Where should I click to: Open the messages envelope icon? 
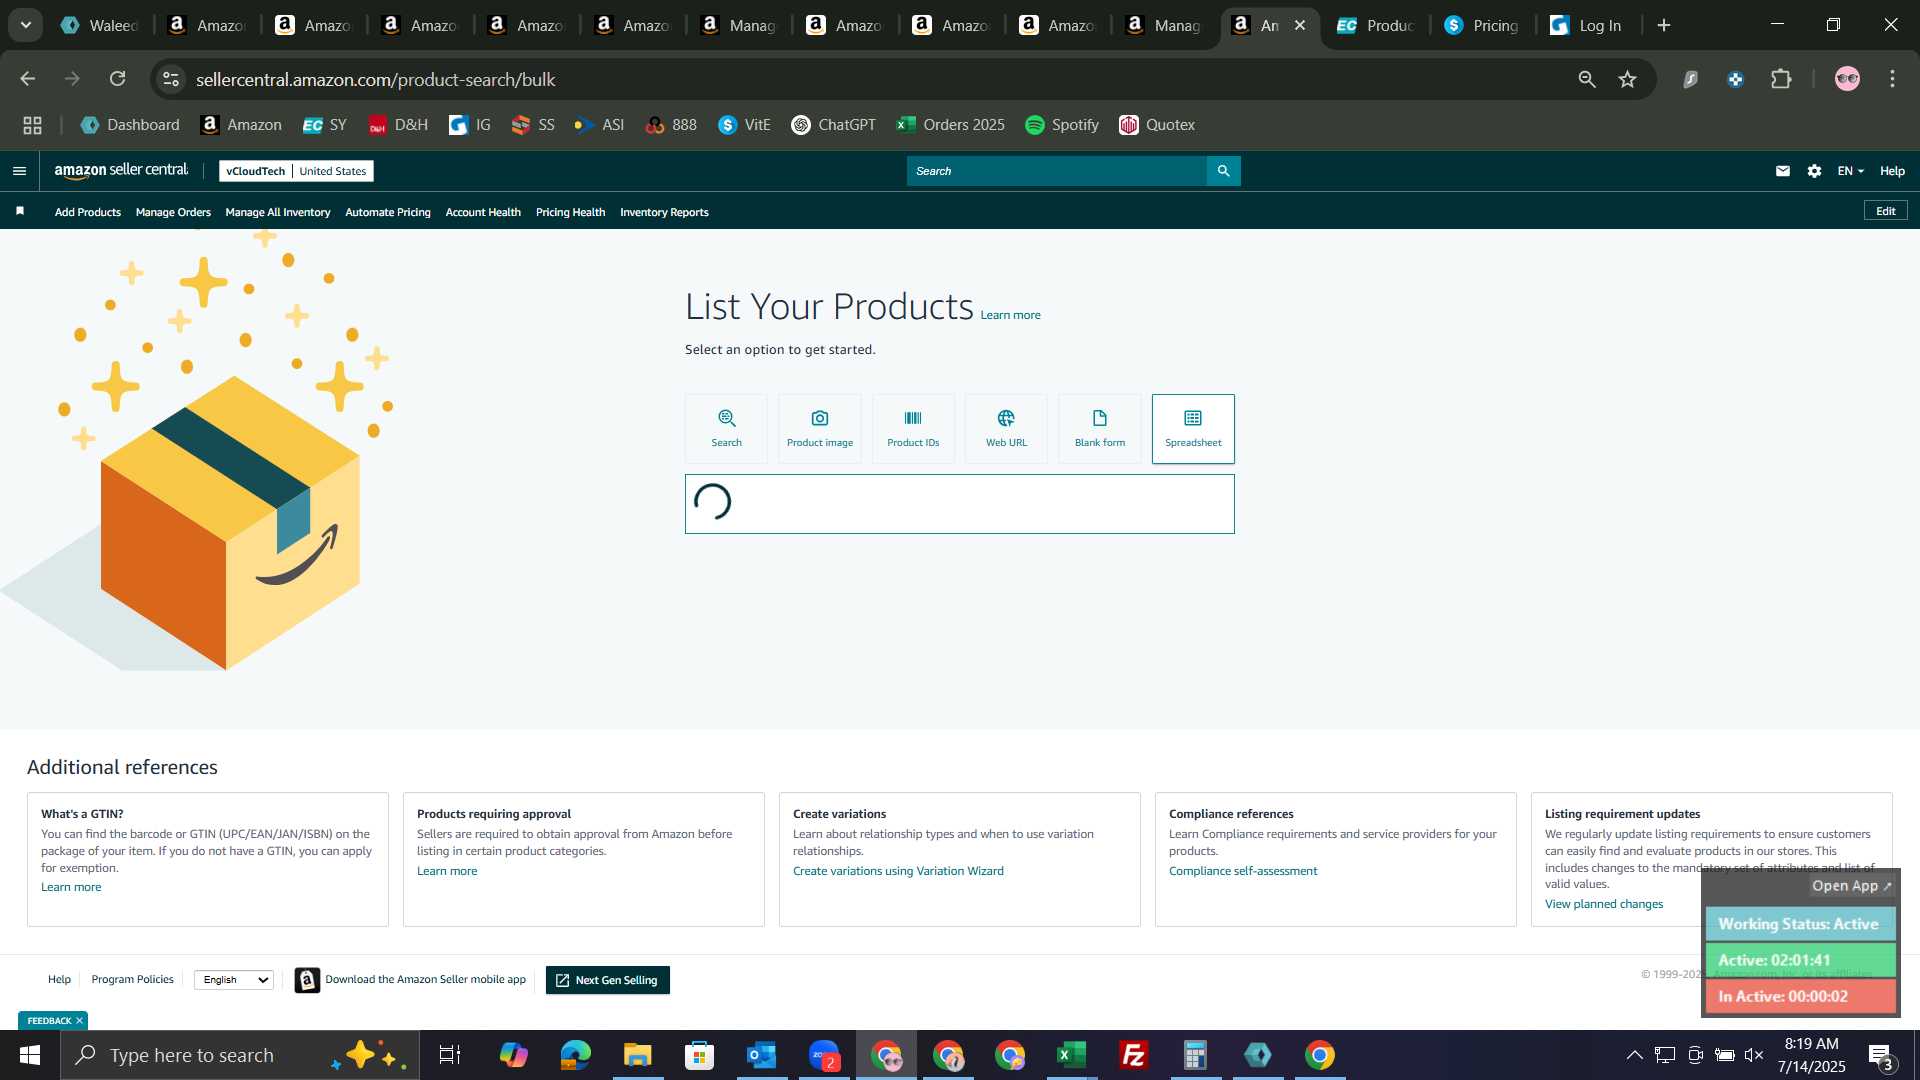click(1782, 171)
